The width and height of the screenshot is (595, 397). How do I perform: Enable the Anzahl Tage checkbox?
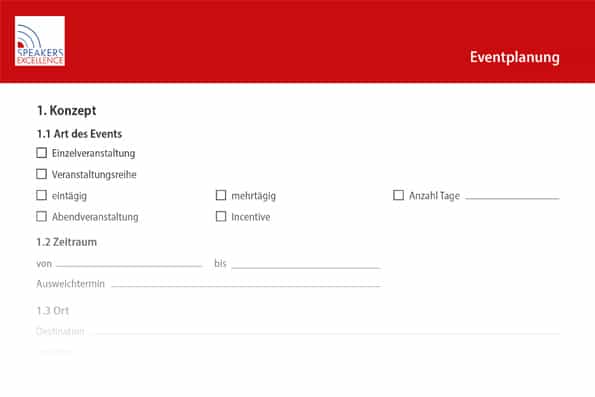(x=398, y=195)
